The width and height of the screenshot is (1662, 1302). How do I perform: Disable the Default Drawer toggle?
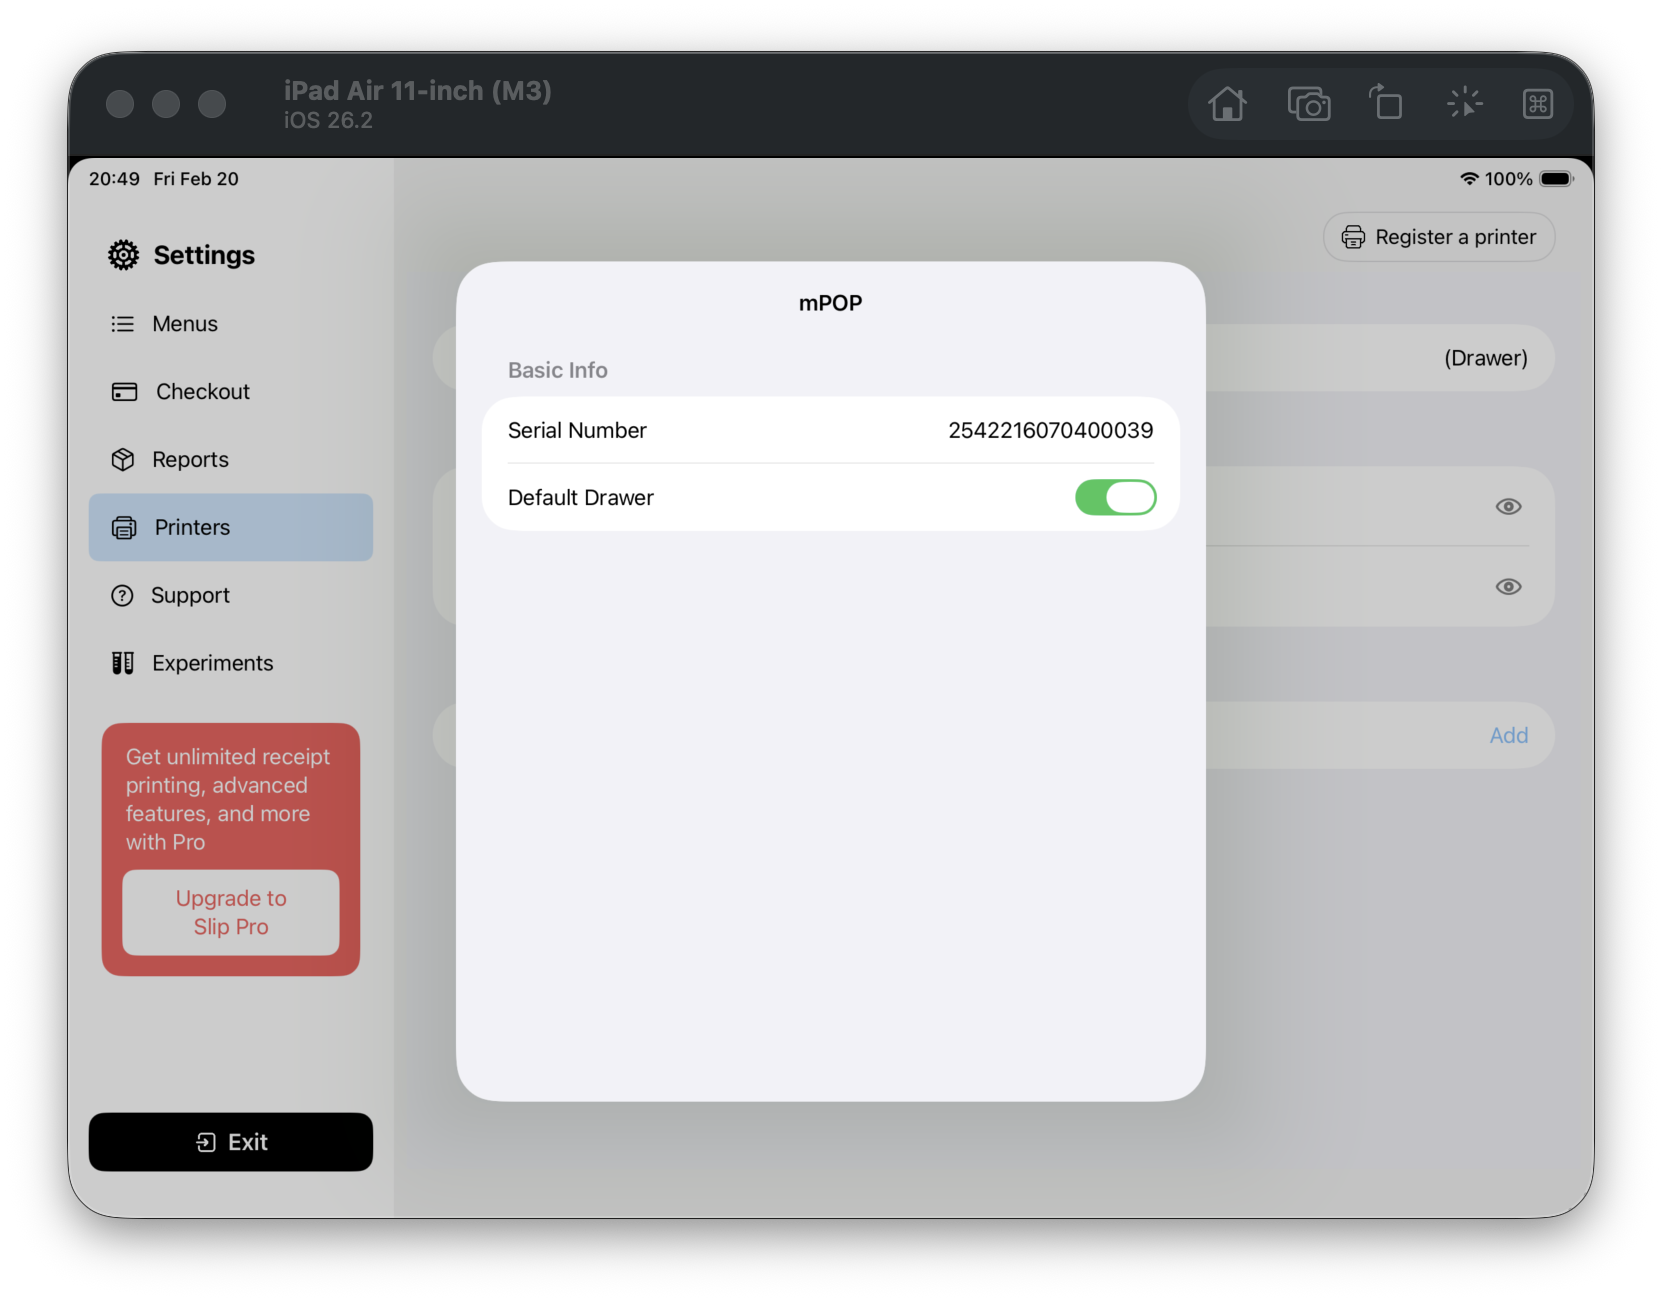(x=1115, y=497)
